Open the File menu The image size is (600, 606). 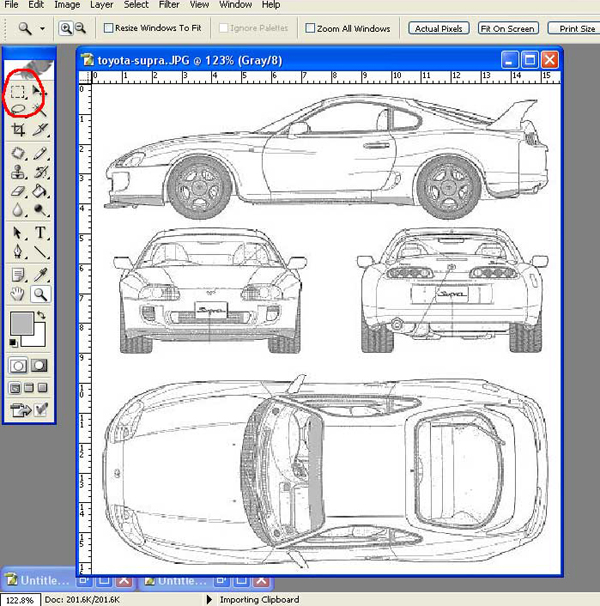[x=11, y=5]
